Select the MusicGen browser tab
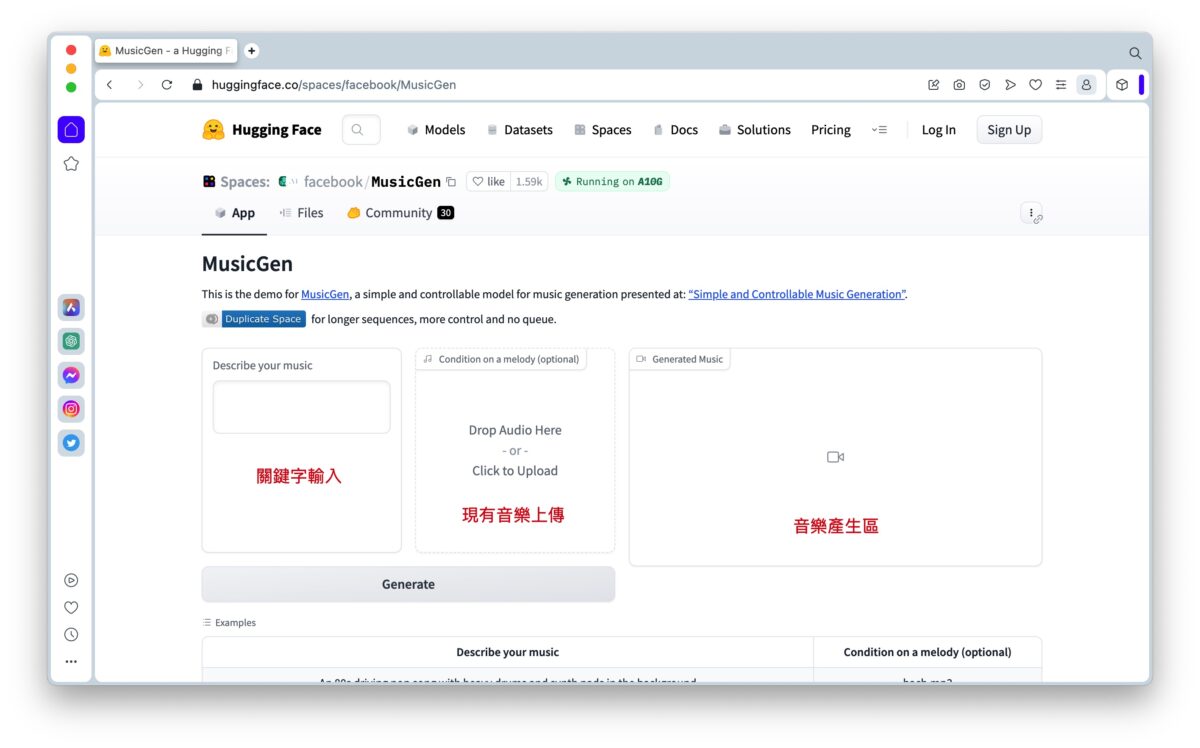 click(x=166, y=51)
